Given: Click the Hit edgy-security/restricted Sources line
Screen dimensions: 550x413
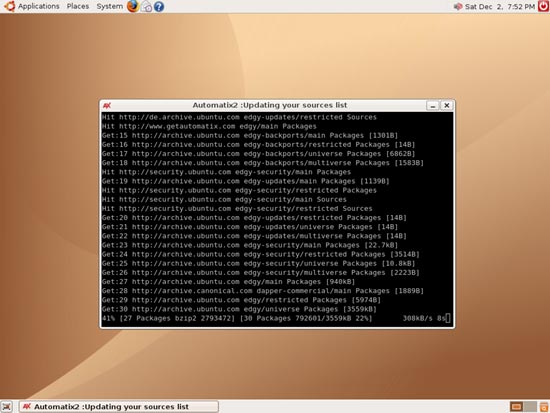Looking at the screenshot, I should click(x=237, y=208).
